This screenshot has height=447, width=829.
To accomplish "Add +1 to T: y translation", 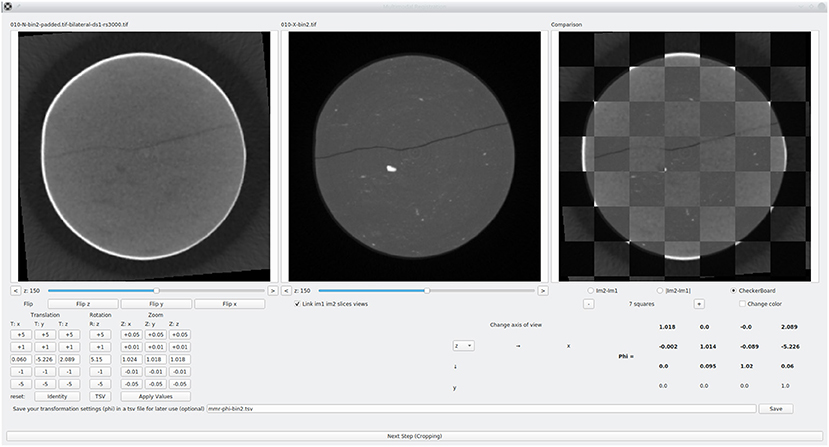I will 45,347.
